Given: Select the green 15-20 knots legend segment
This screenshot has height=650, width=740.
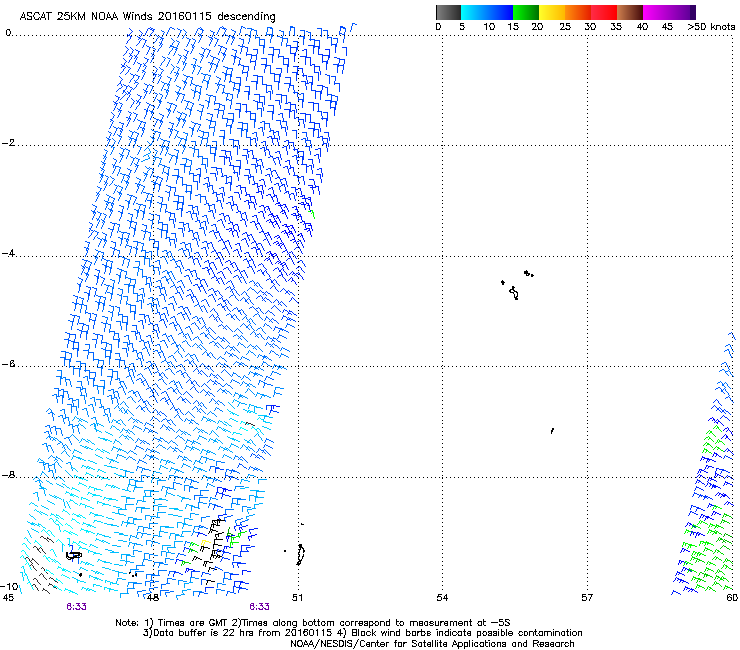Looking at the screenshot, I should click(526, 12).
